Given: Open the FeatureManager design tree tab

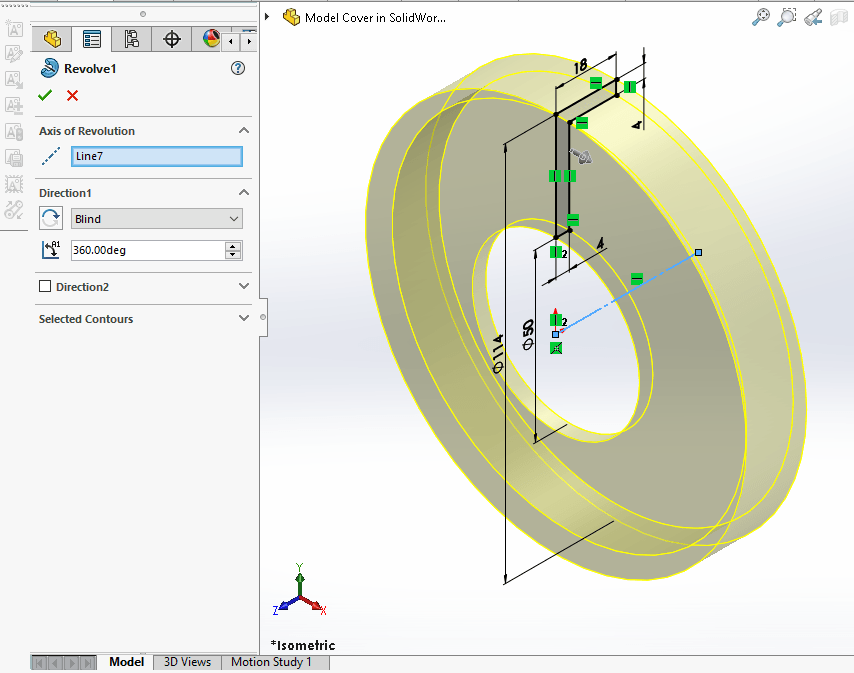Looking at the screenshot, I should click(x=52, y=39).
